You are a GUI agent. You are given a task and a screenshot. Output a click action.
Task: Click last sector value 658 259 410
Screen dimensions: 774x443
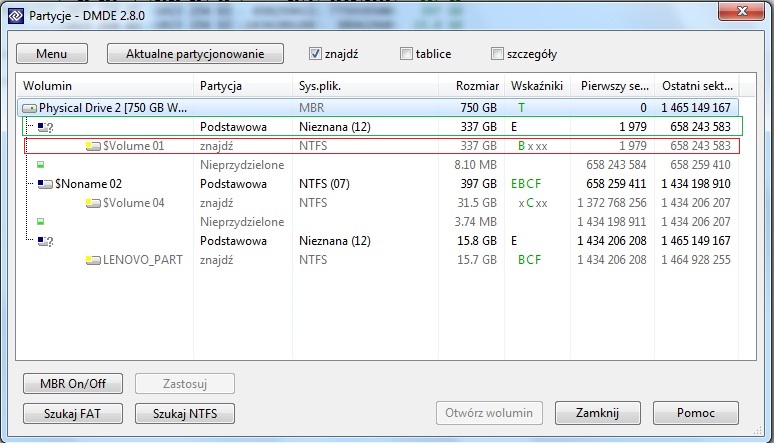(x=700, y=165)
